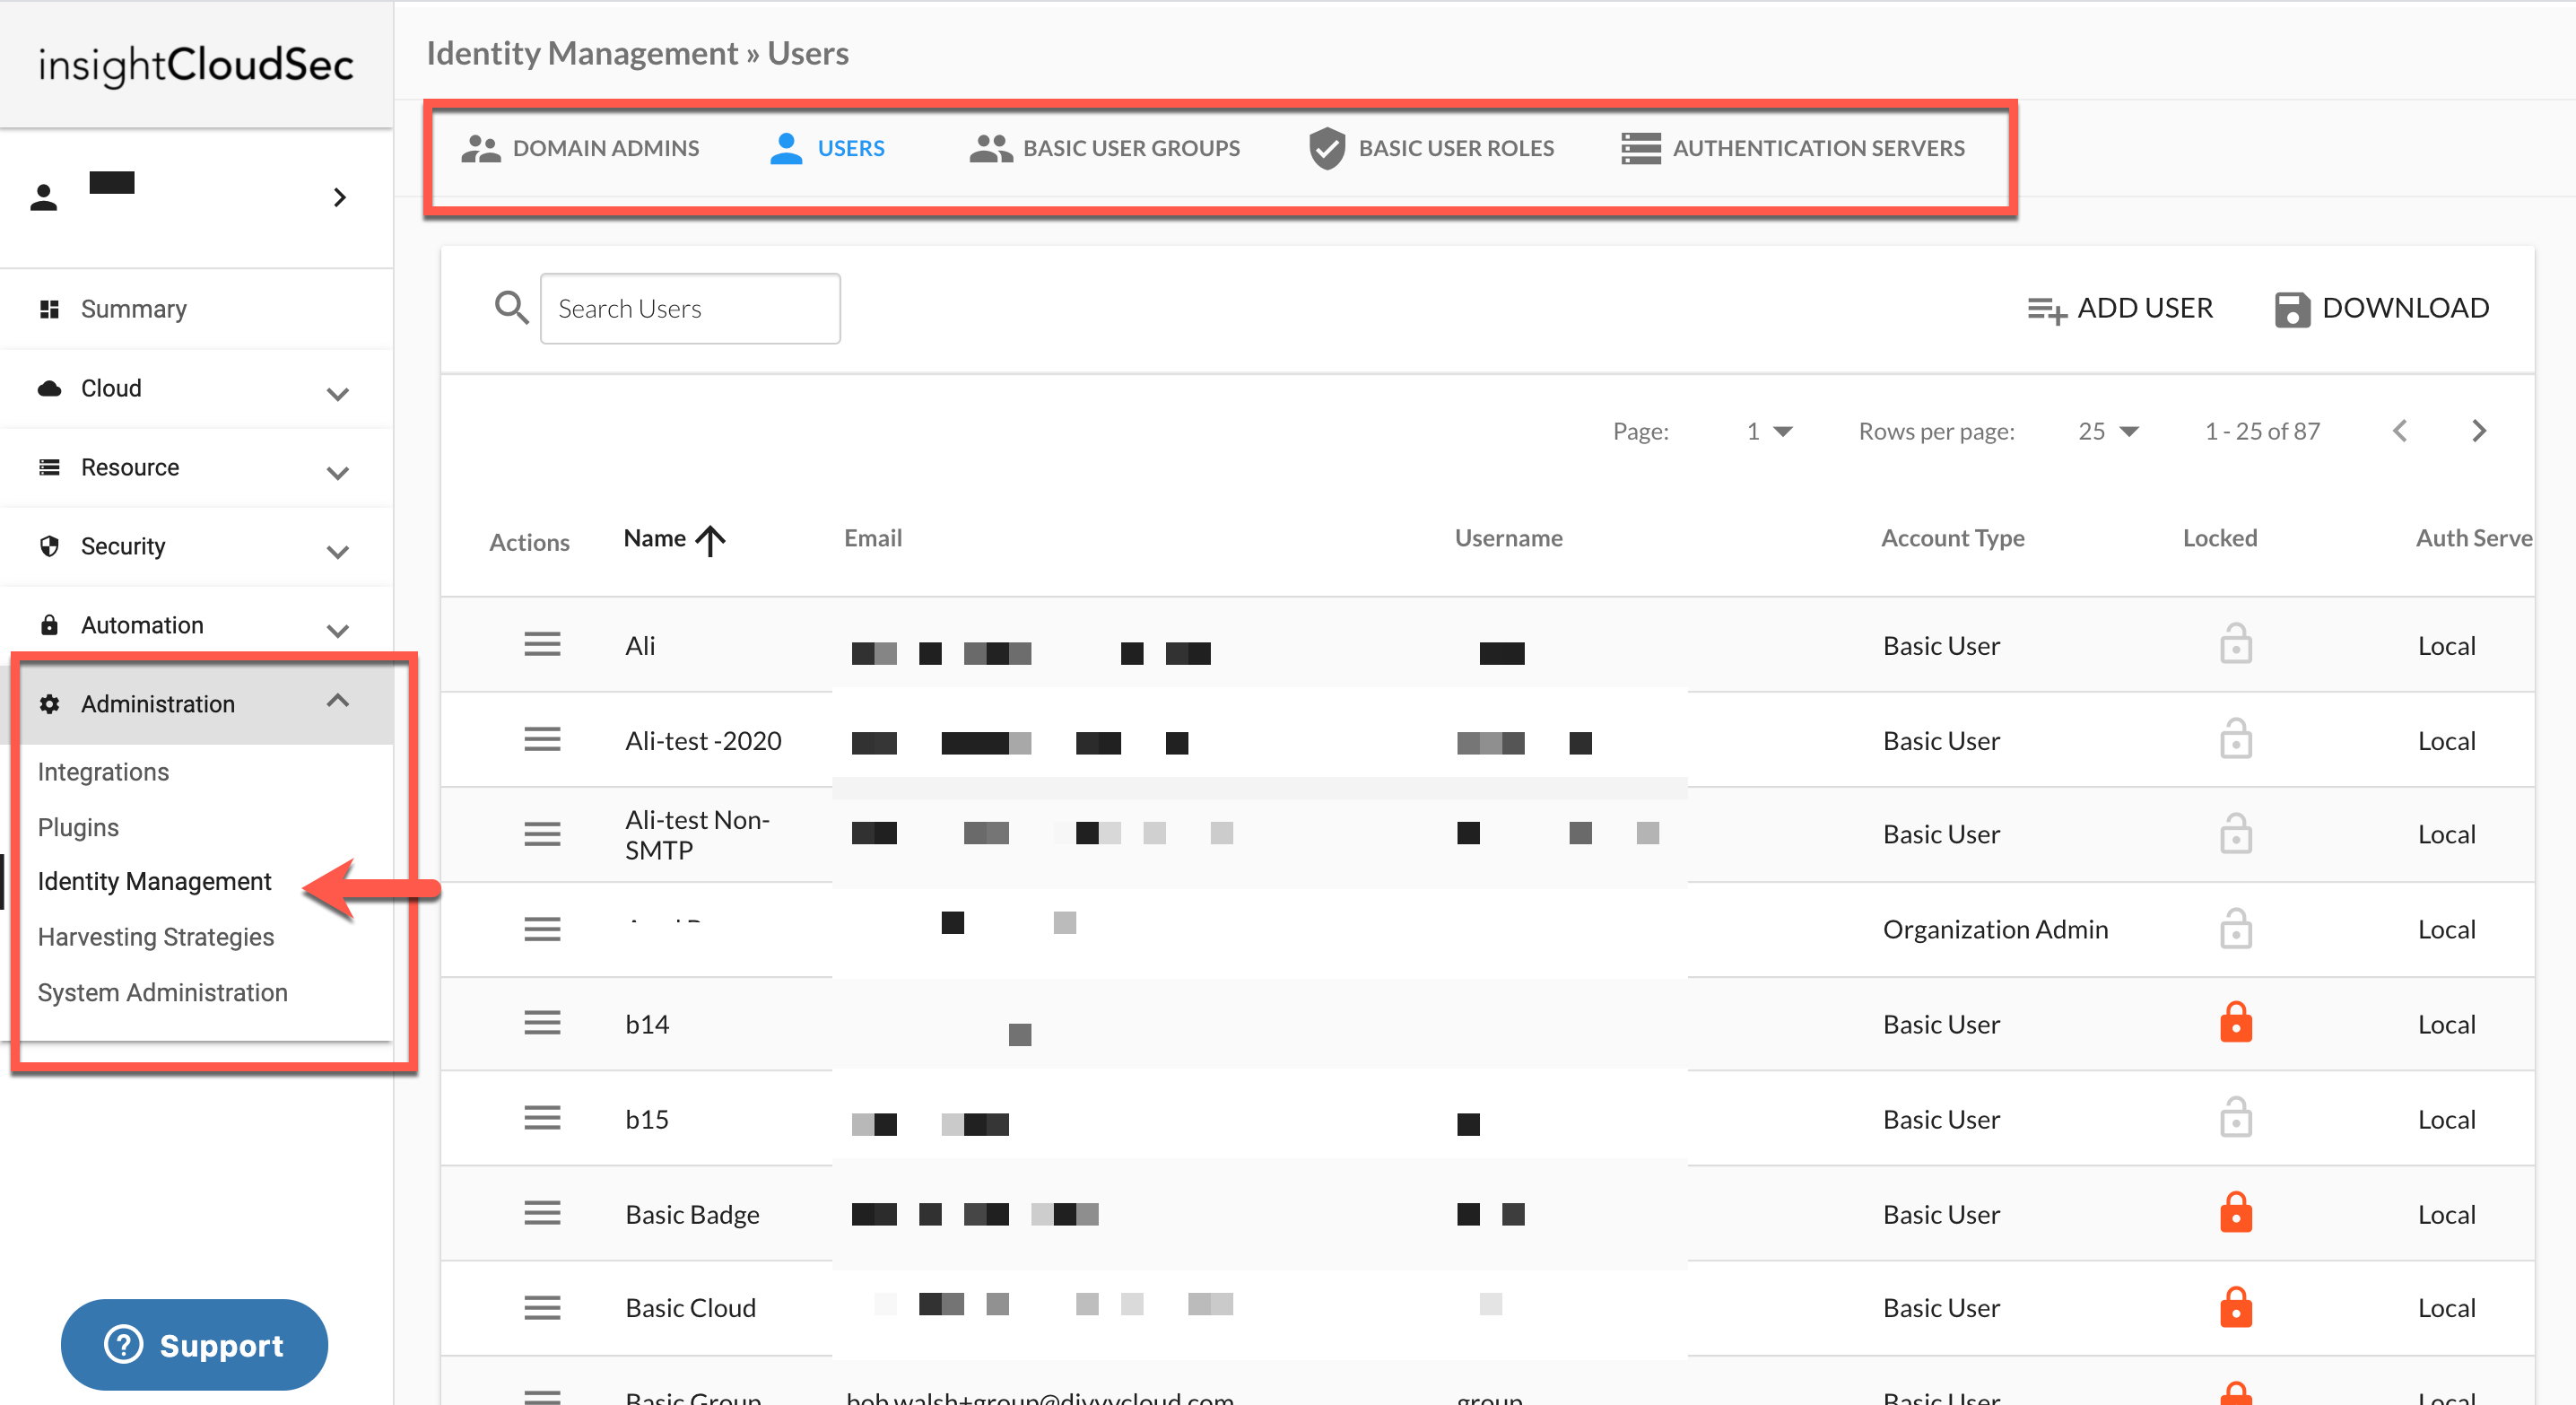Click the name cell 'Basic Badge'
The height and width of the screenshot is (1405, 2576).
(x=692, y=1214)
